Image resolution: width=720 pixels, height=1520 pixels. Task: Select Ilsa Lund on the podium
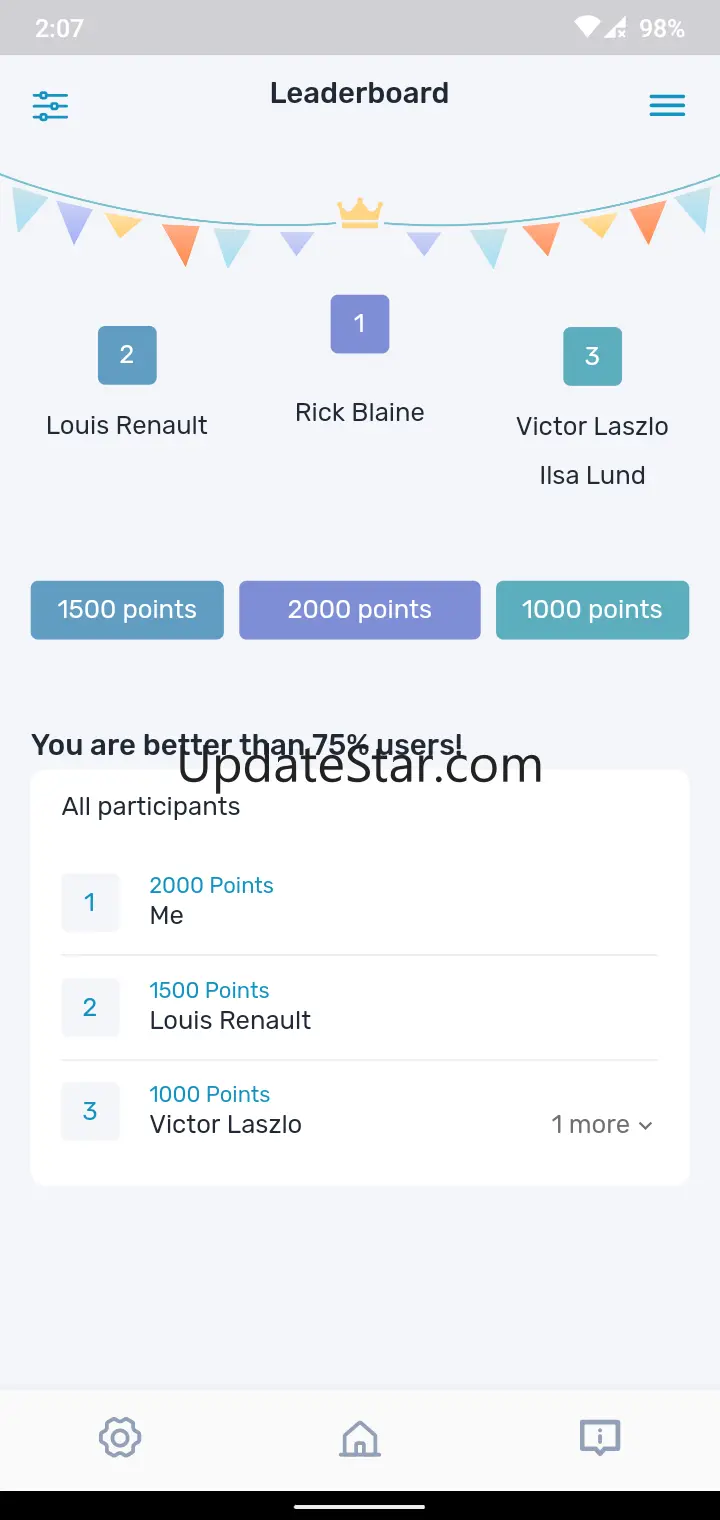pyautogui.click(x=592, y=475)
